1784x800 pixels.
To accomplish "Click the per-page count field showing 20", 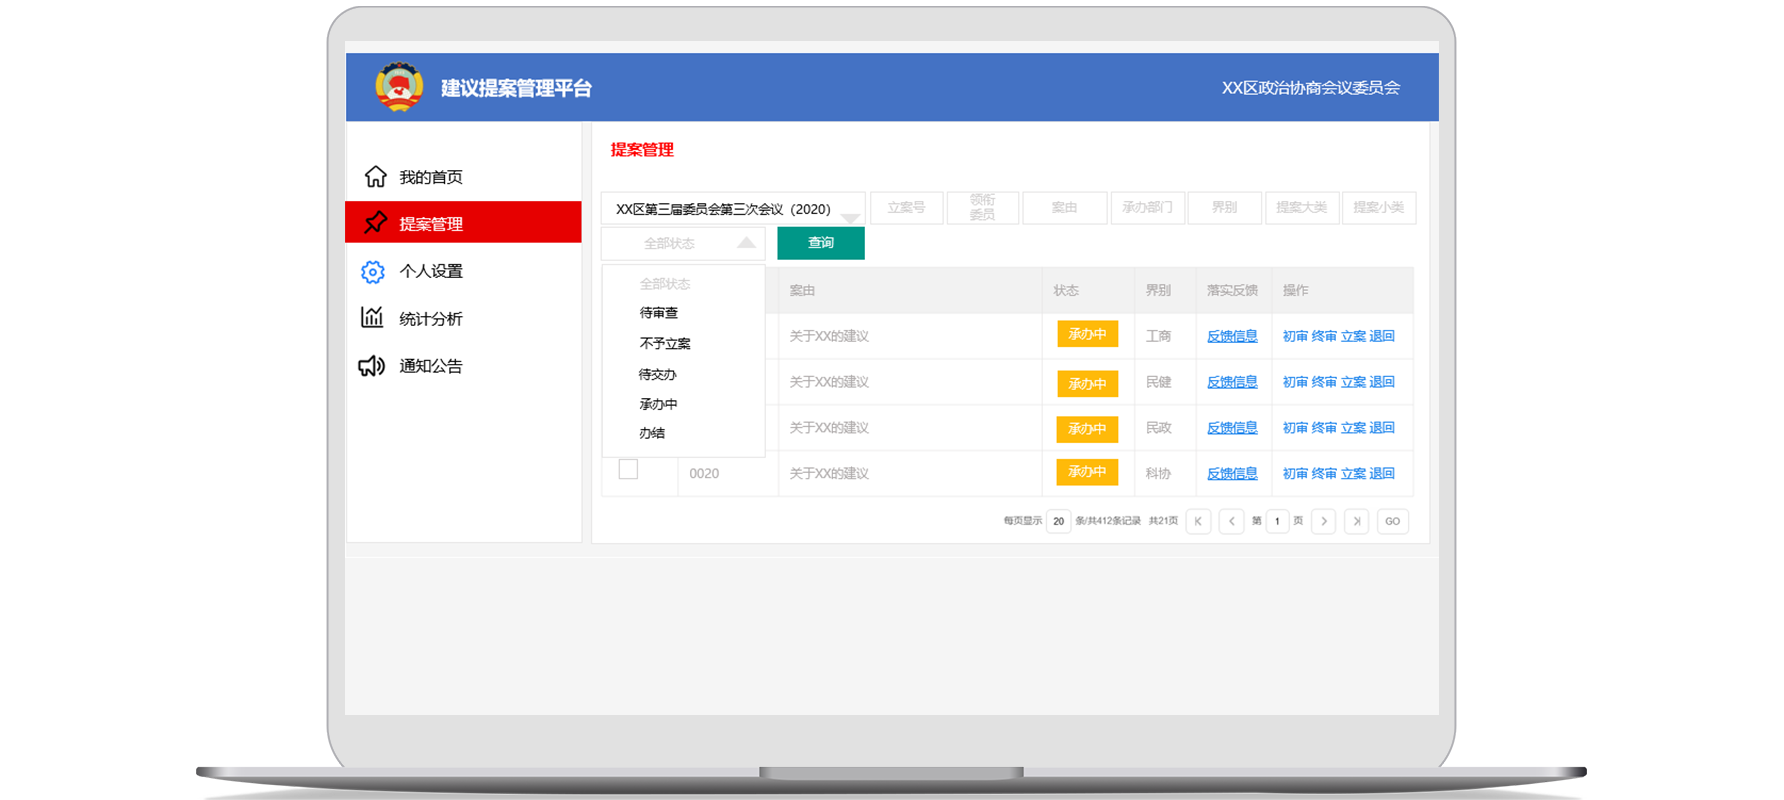I will coord(1058,521).
